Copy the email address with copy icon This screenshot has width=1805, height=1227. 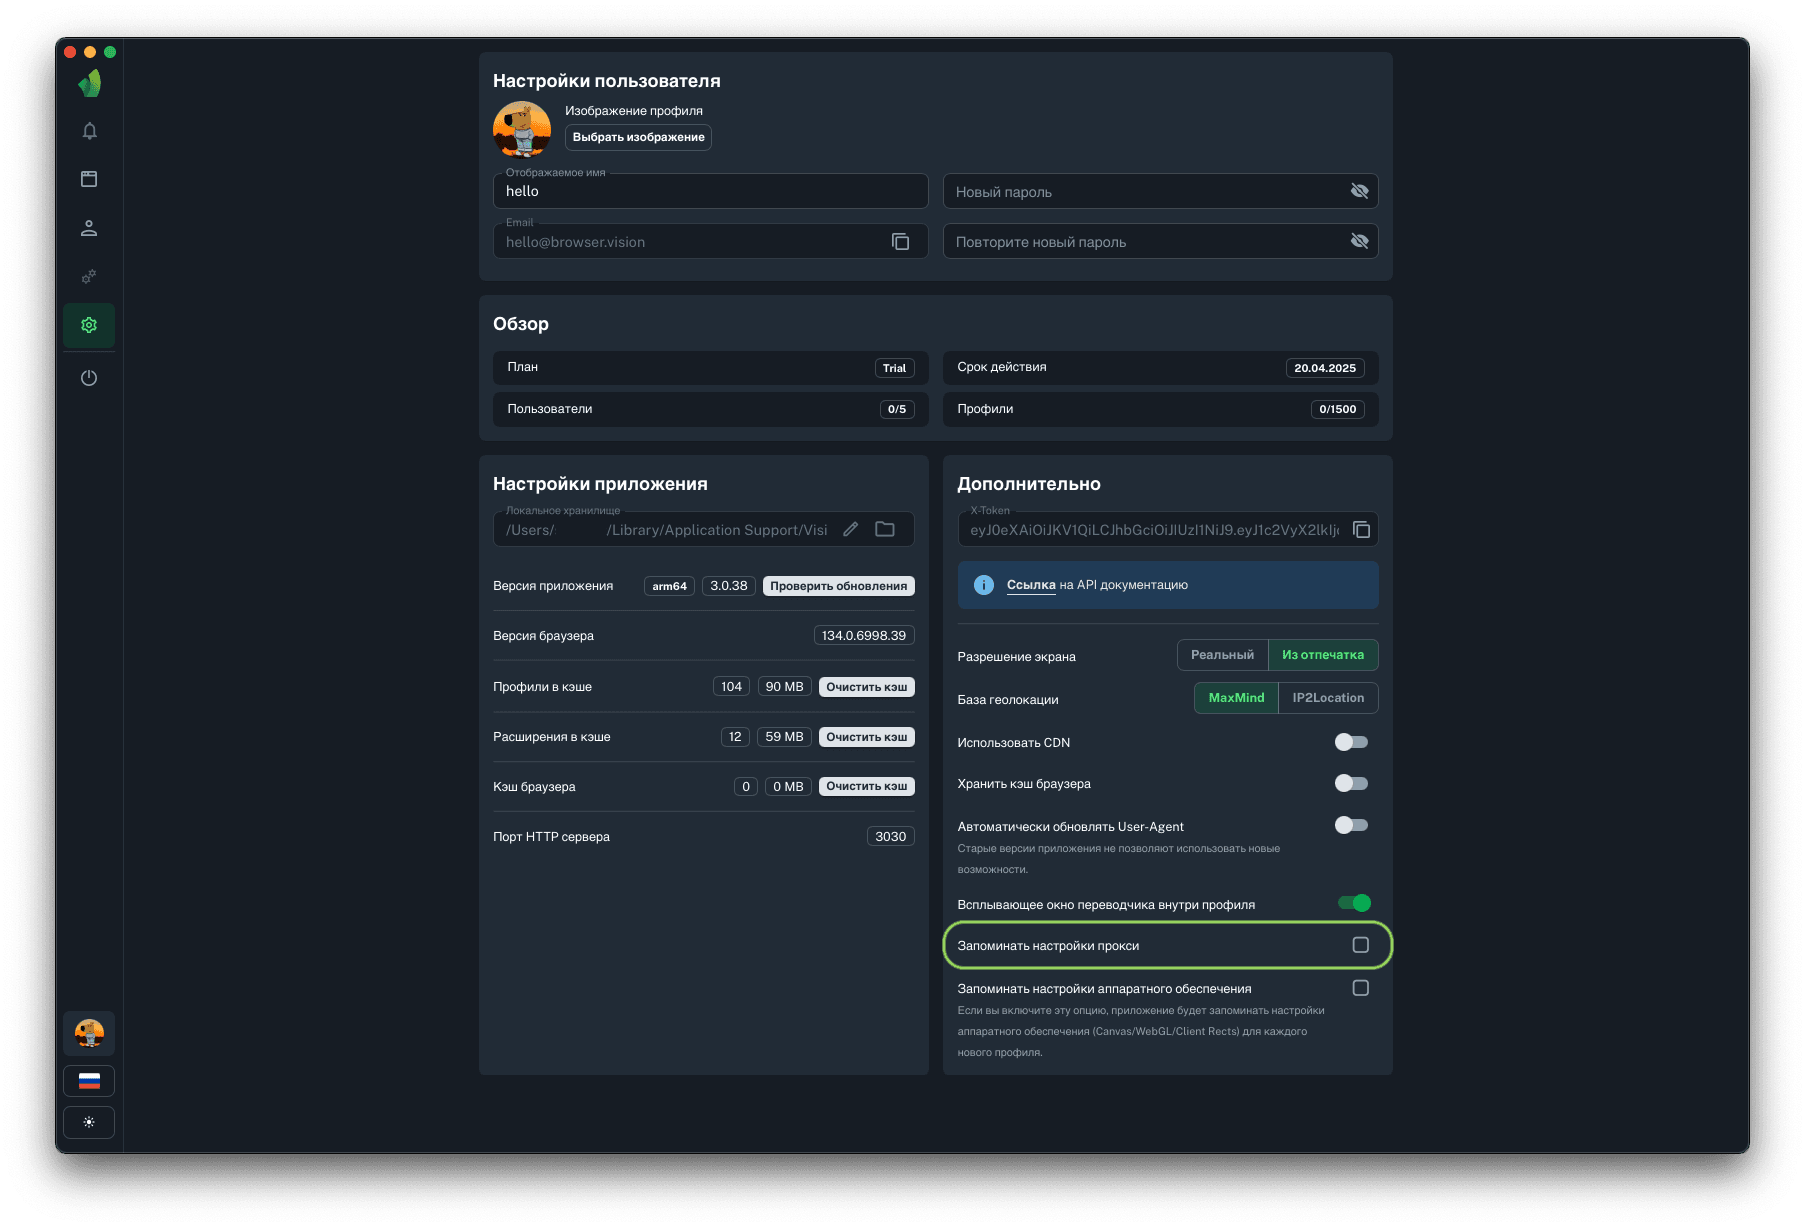[x=900, y=242]
